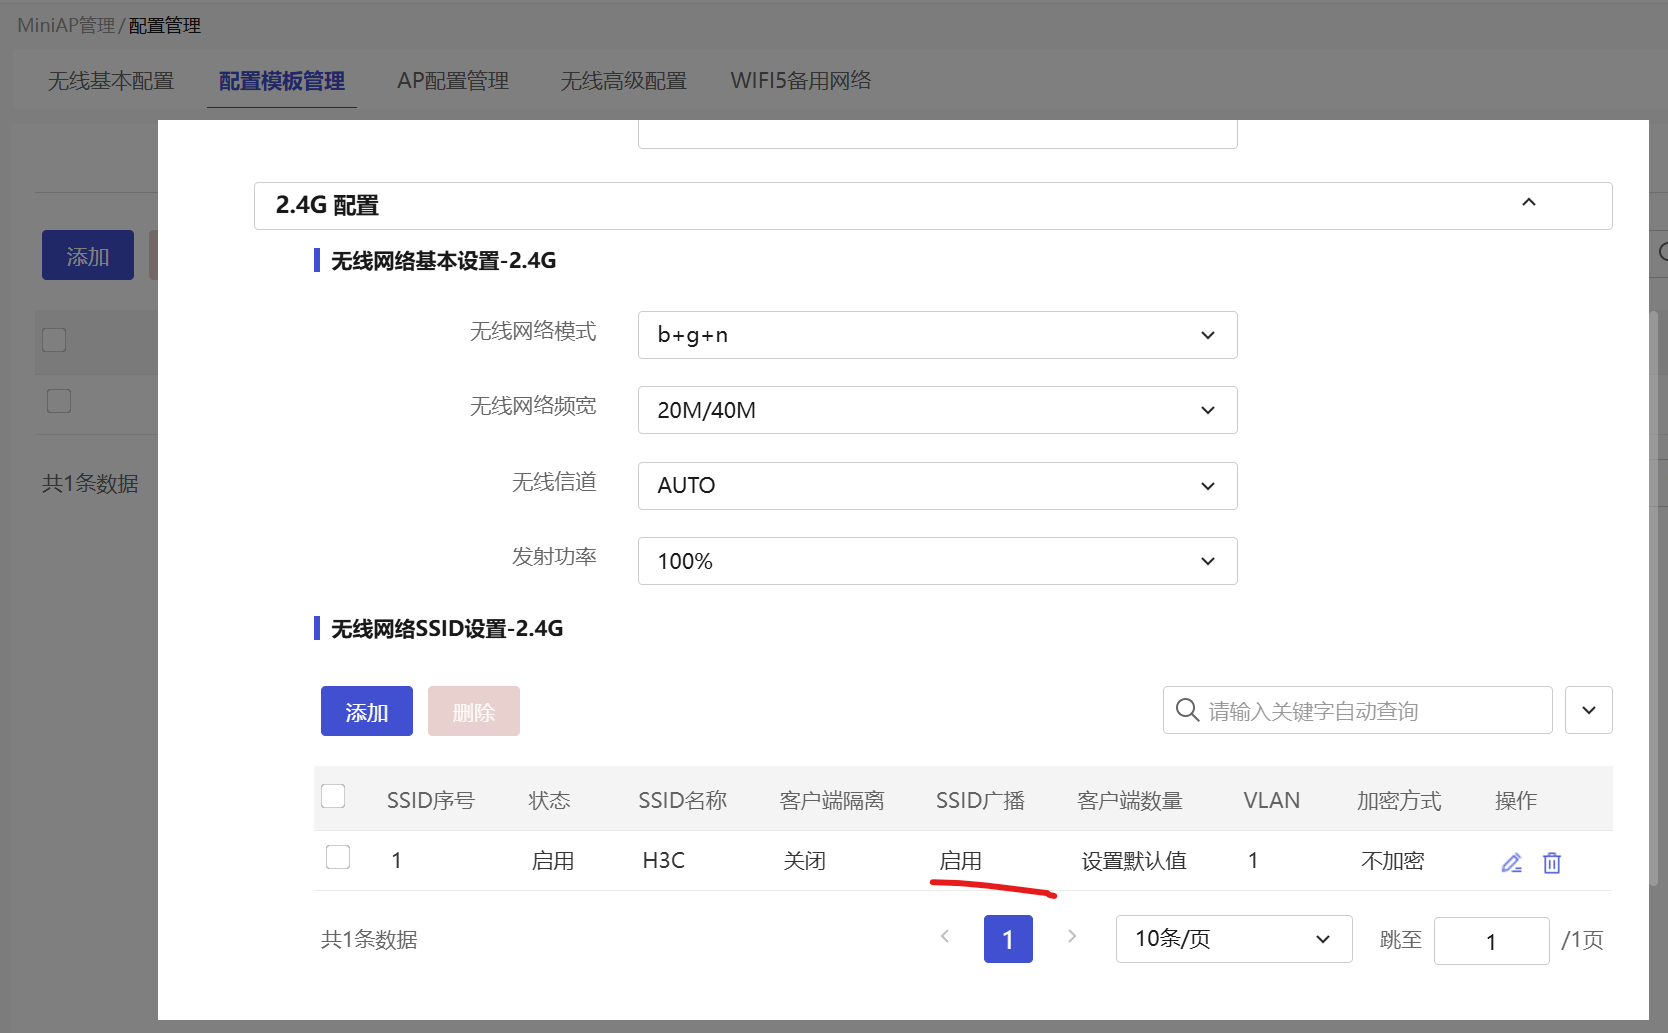Go to previous page arrow
1668x1033 pixels.
click(x=945, y=937)
